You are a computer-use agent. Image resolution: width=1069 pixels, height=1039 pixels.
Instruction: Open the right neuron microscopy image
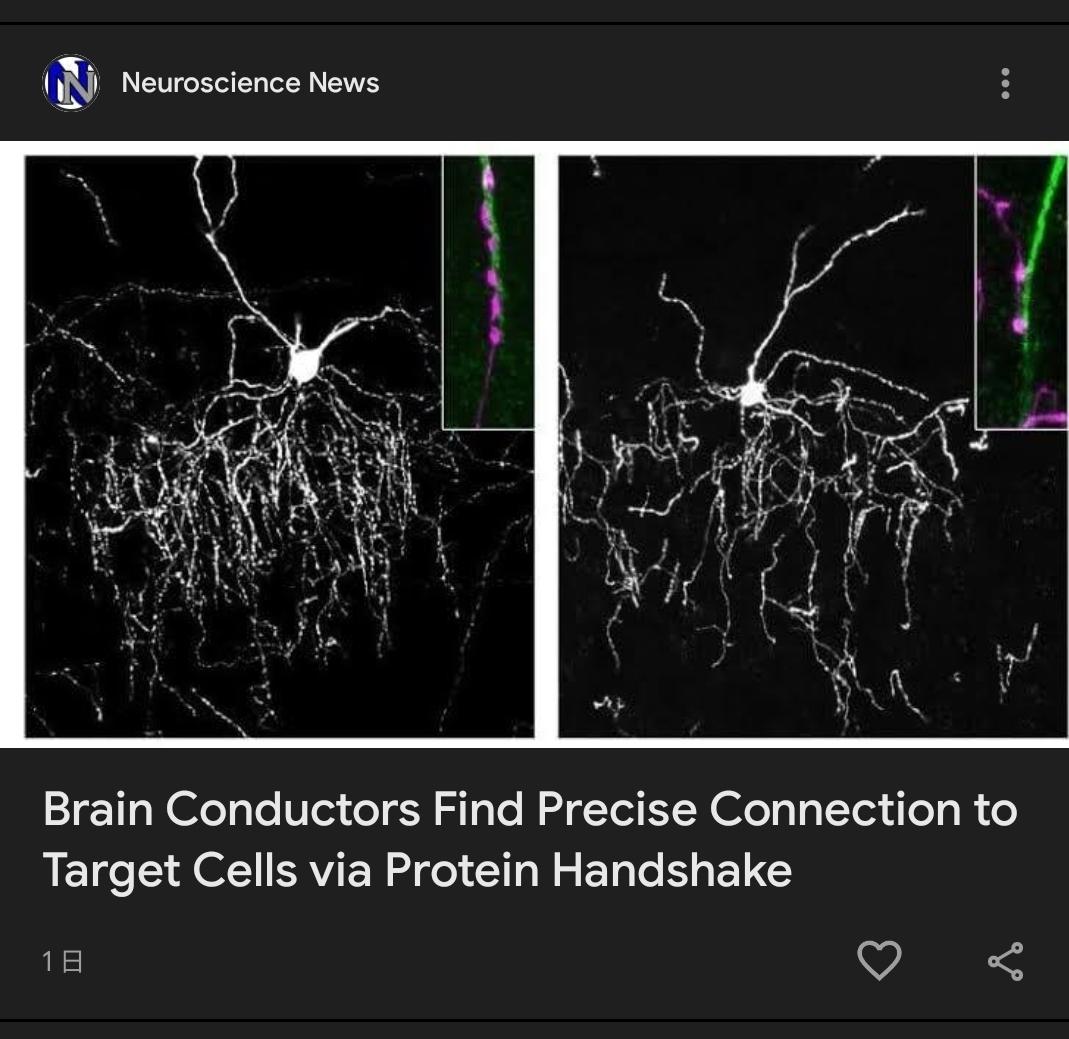tap(813, 447)
